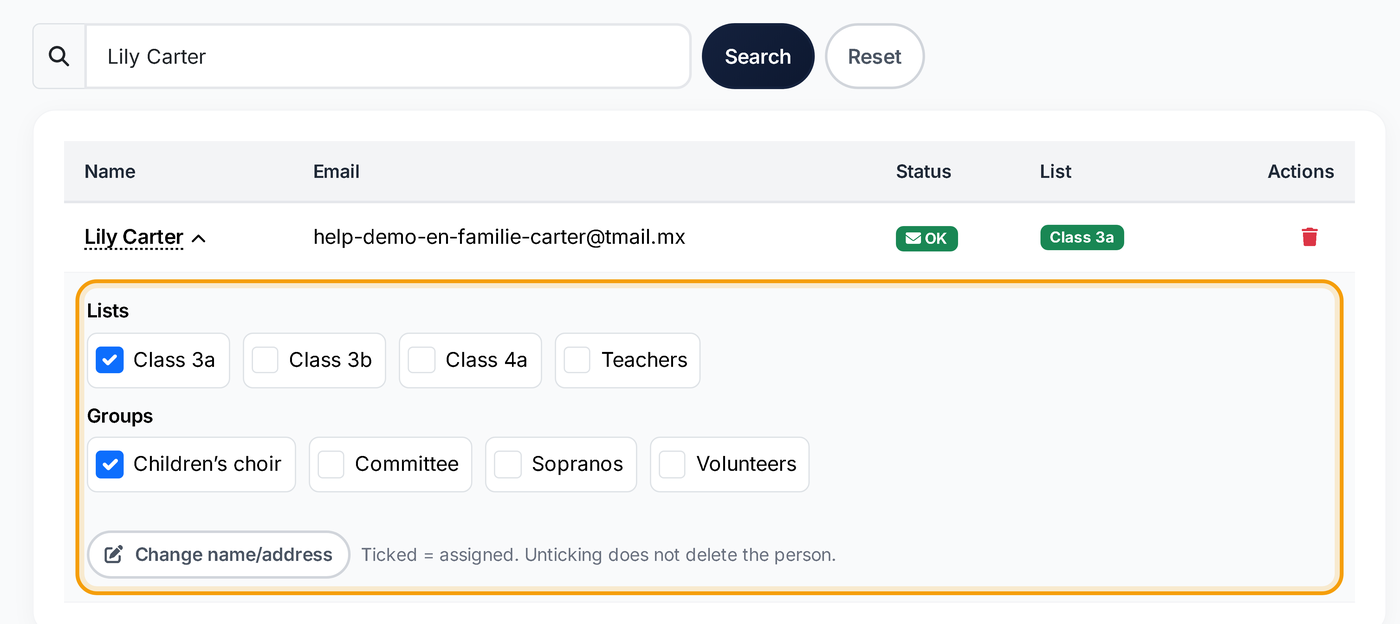Tick the Committee group checkbox
Screen dimensions: 1400x624
[x=331, y=464]
